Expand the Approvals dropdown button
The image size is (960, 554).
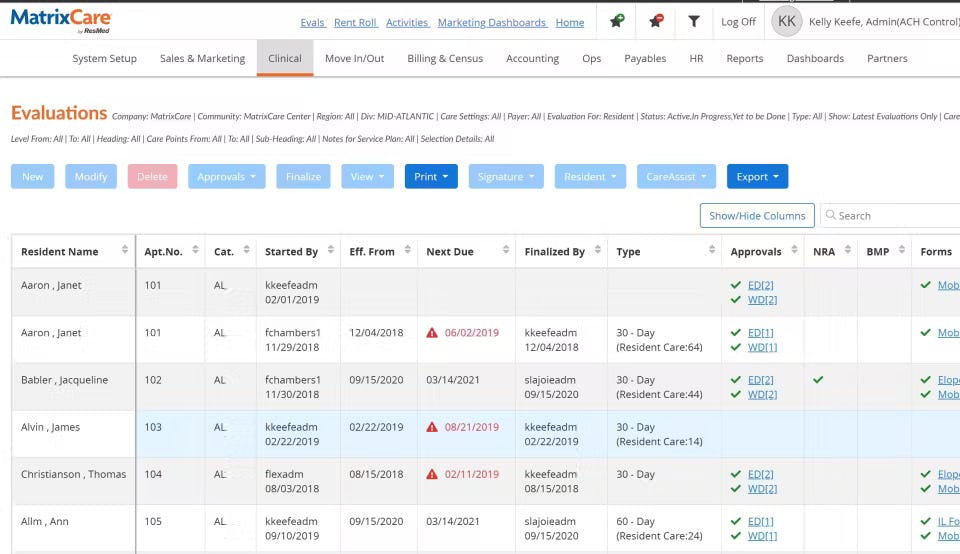pos(226,177)
